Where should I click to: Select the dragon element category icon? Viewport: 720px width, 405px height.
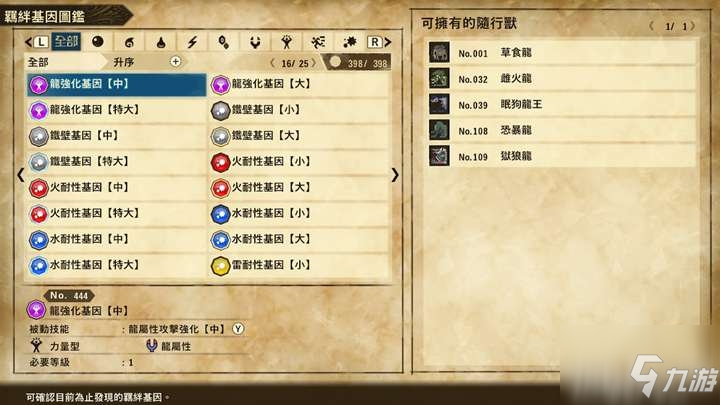point(255,42)
